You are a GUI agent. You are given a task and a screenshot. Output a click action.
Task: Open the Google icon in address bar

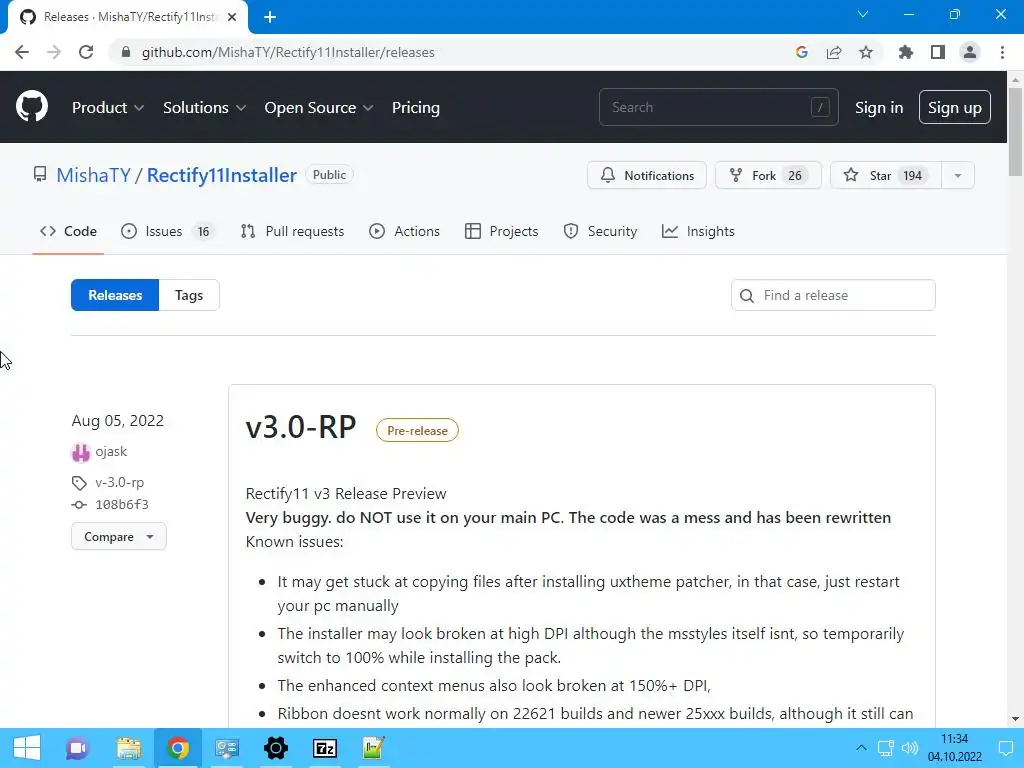click(x=802, y=52)
